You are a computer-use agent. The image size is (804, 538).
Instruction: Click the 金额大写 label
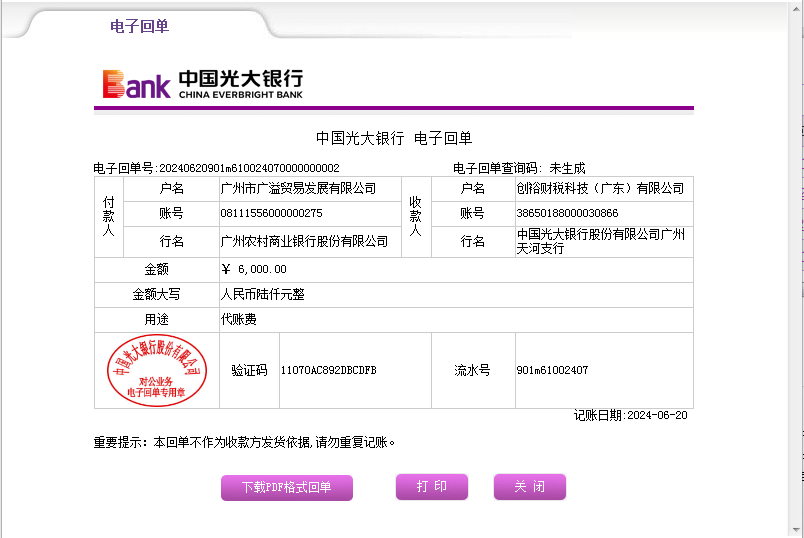point(156,294)
